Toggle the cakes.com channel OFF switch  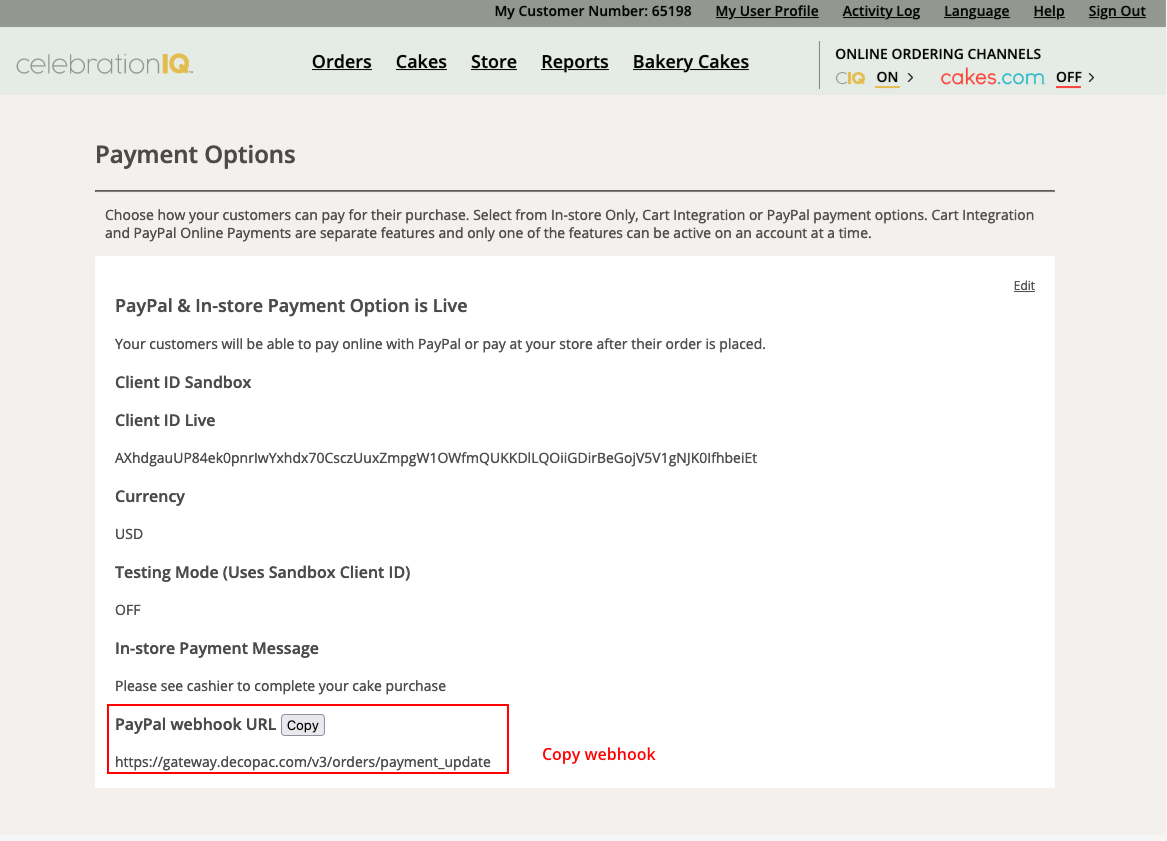tap(1068, 78)
